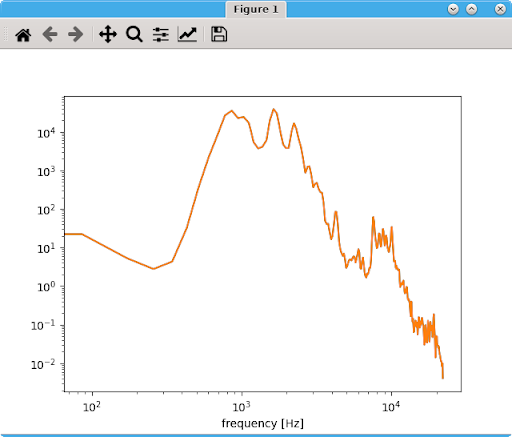
Task: Click the frequency [Hz] axis label
Action: pos(263,423)
